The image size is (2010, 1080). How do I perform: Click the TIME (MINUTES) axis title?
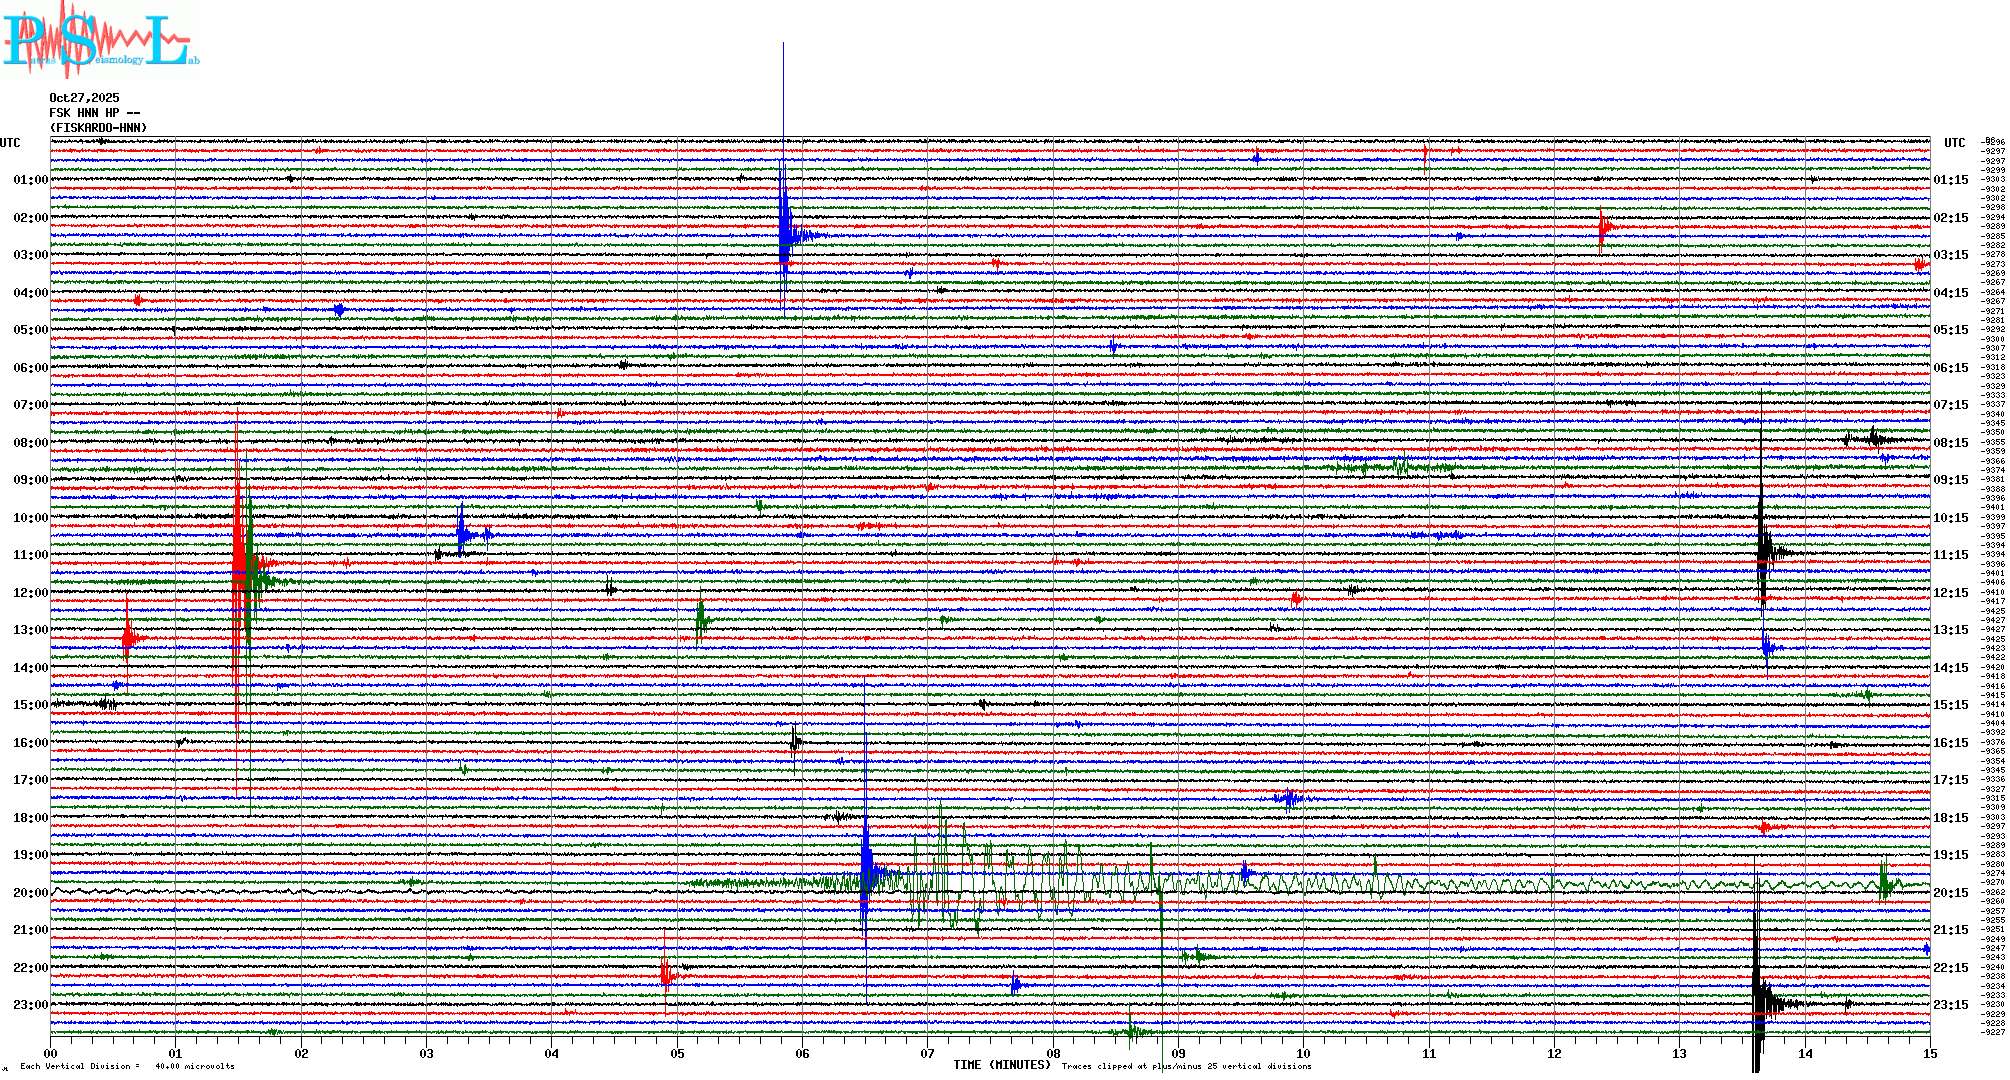coord(1001,1065)
